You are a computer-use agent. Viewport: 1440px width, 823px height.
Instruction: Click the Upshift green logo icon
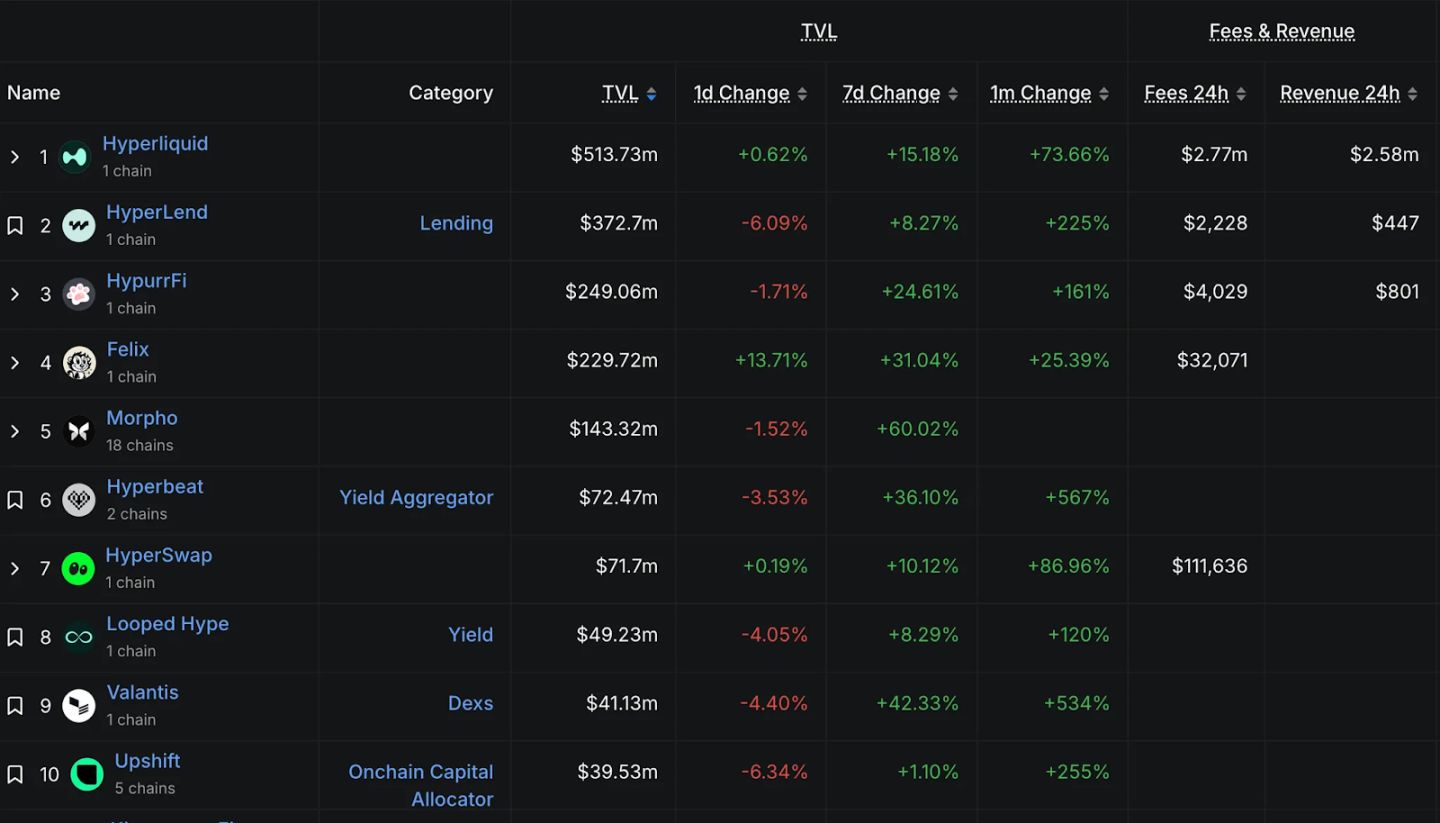[87, 774]
